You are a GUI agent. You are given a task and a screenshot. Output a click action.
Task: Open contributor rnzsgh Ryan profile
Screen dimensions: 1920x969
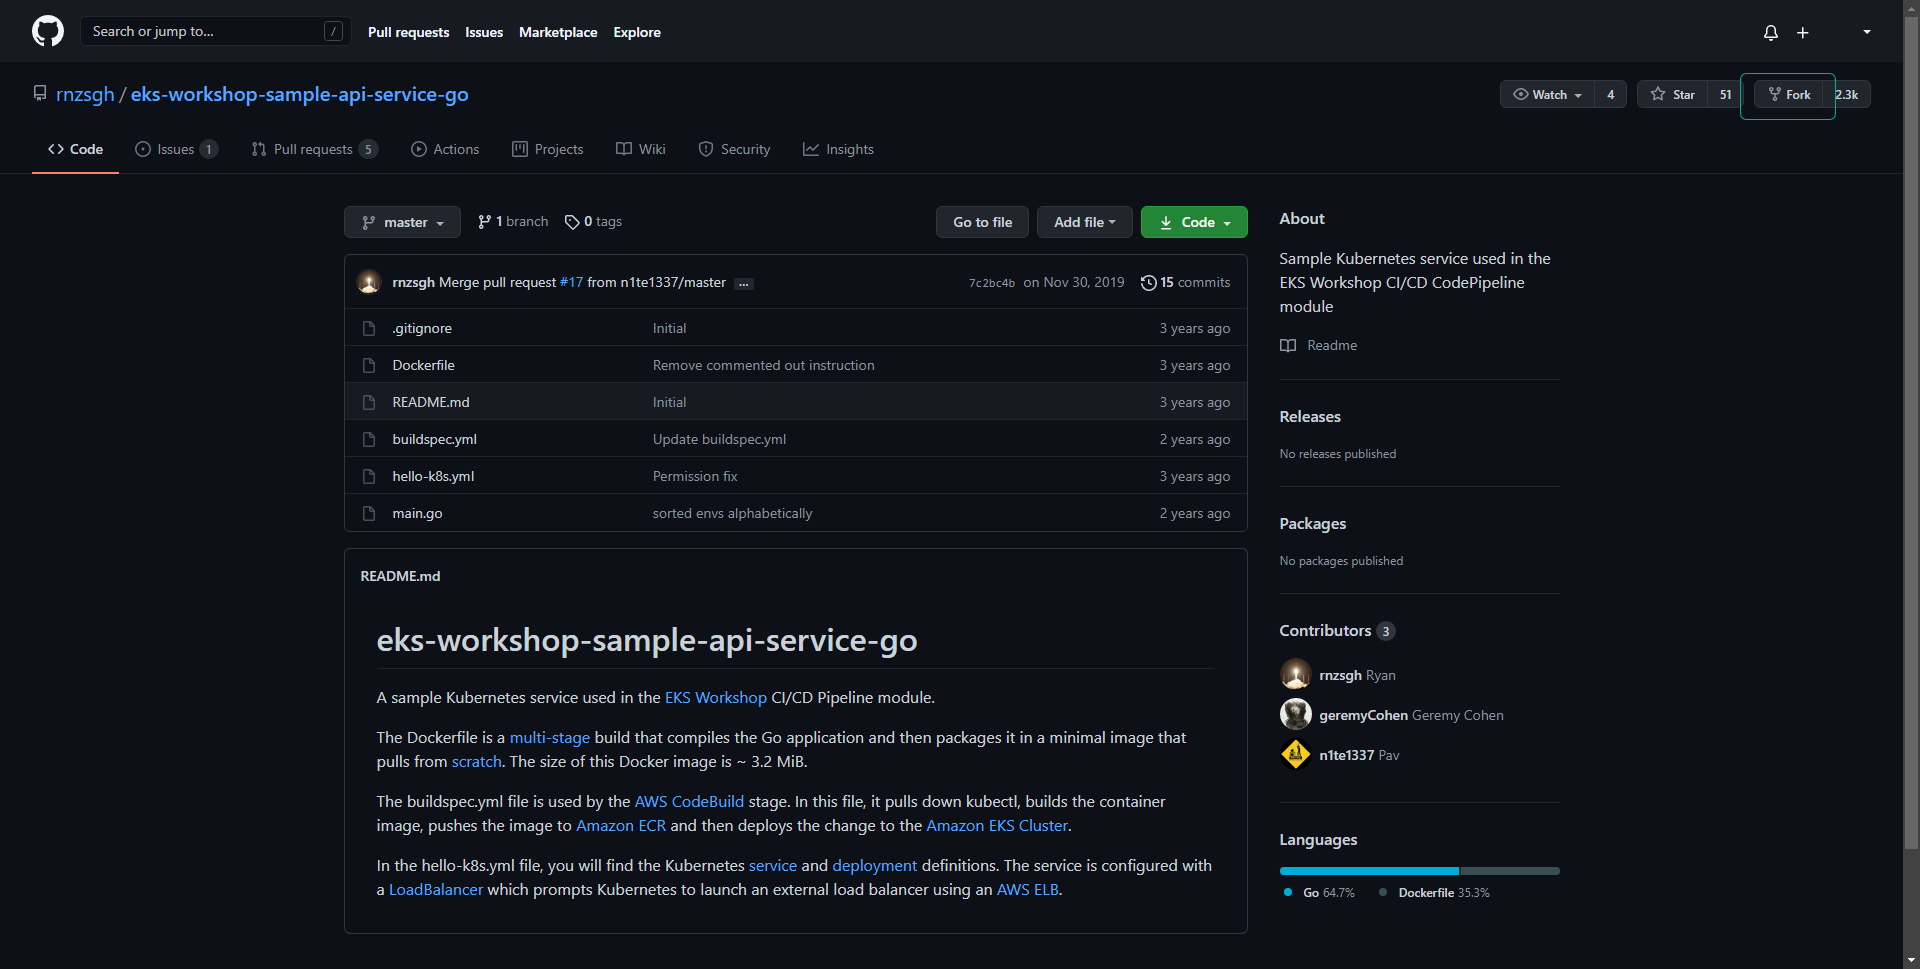pos(1357,675)
